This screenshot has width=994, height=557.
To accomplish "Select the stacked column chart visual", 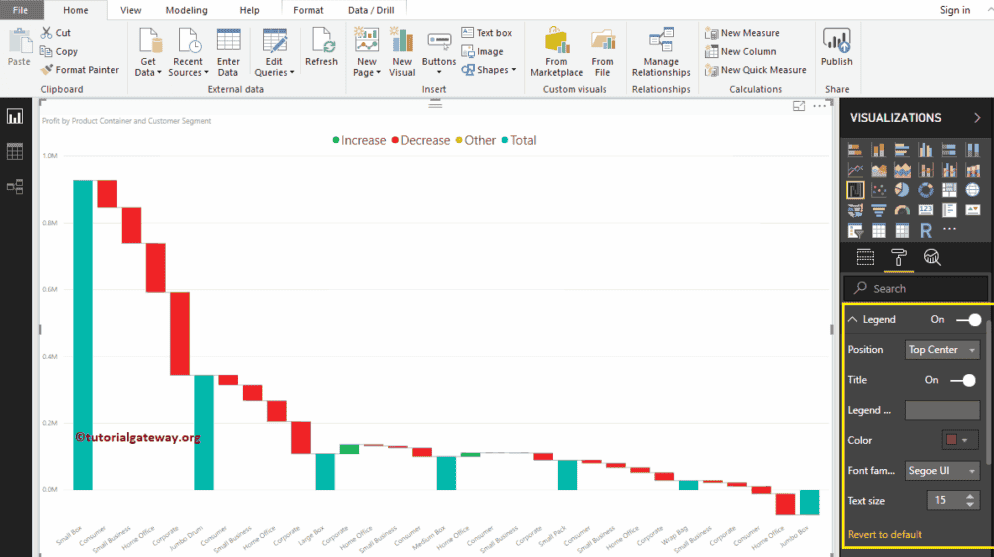I will pos(878,150).
